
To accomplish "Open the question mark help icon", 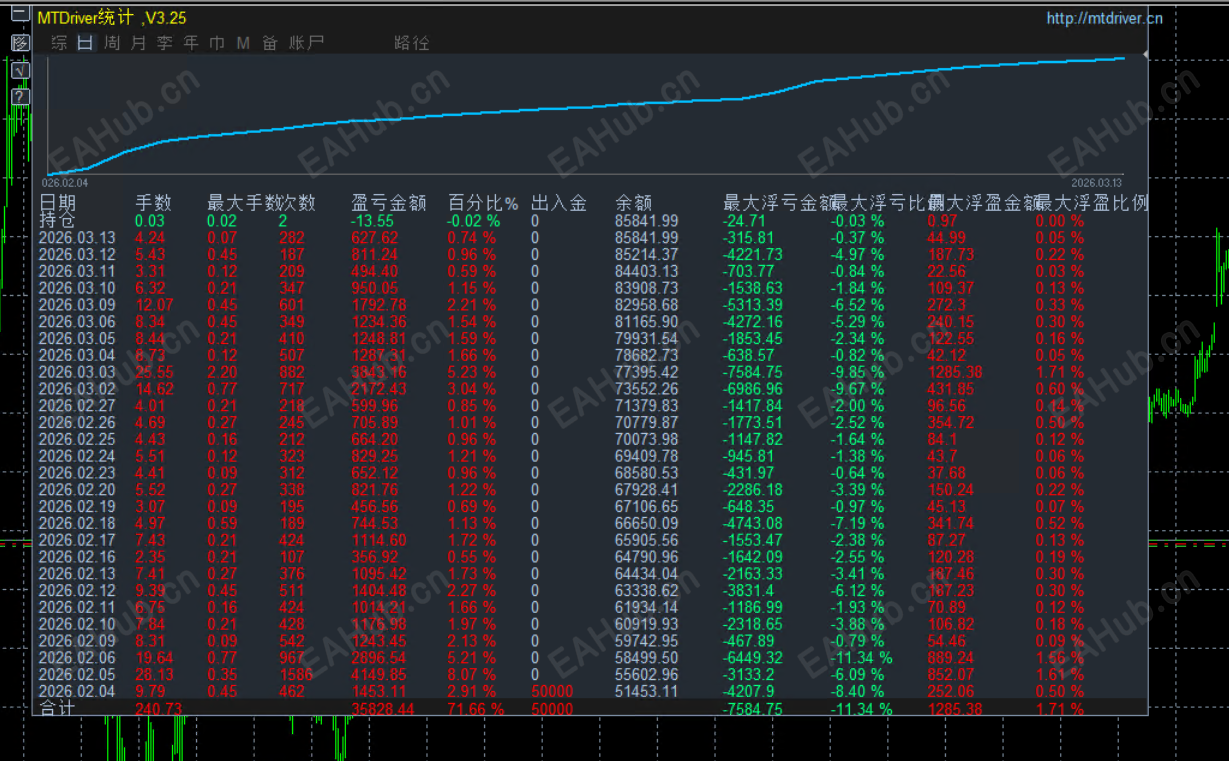I will tap(20, 93).
